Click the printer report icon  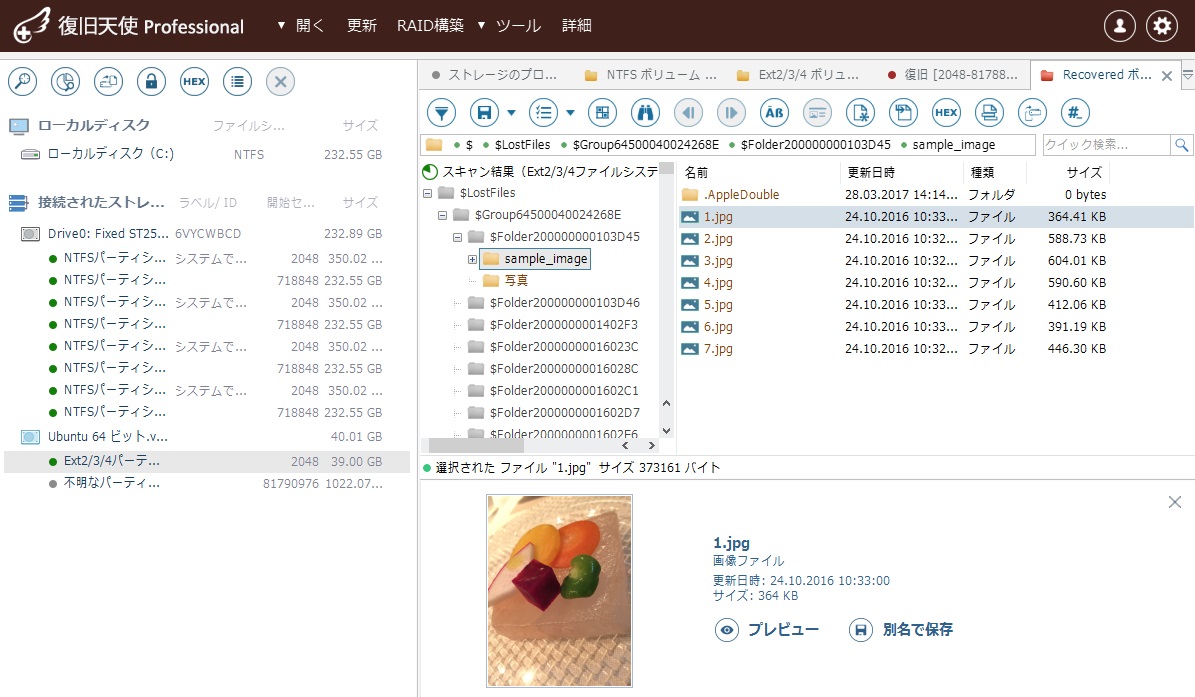(989, 113)
